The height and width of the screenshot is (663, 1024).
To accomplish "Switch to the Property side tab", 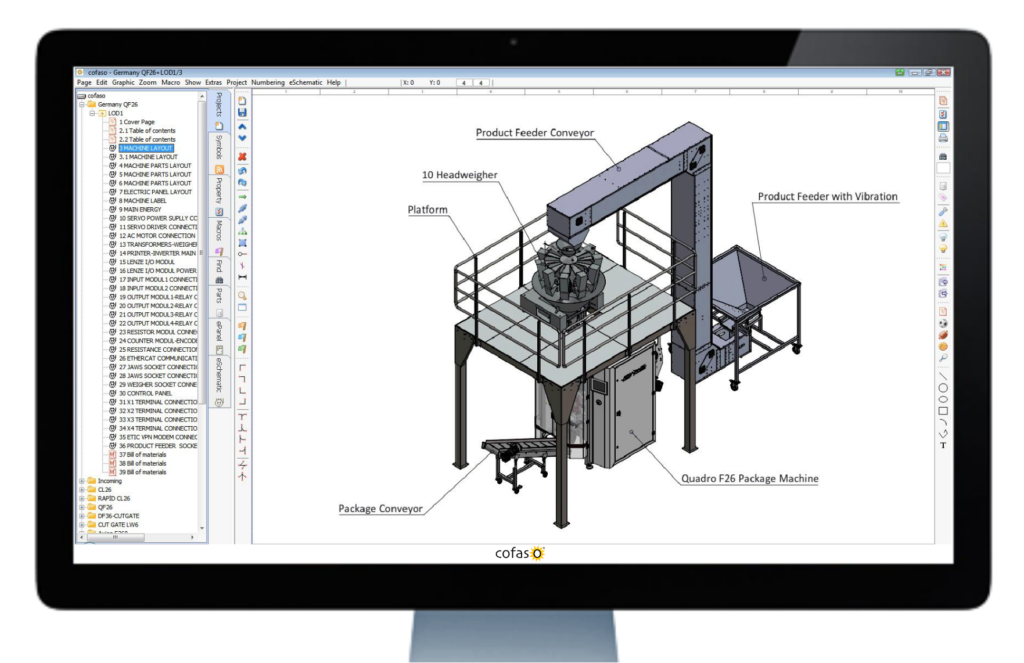I will point(219,196).
